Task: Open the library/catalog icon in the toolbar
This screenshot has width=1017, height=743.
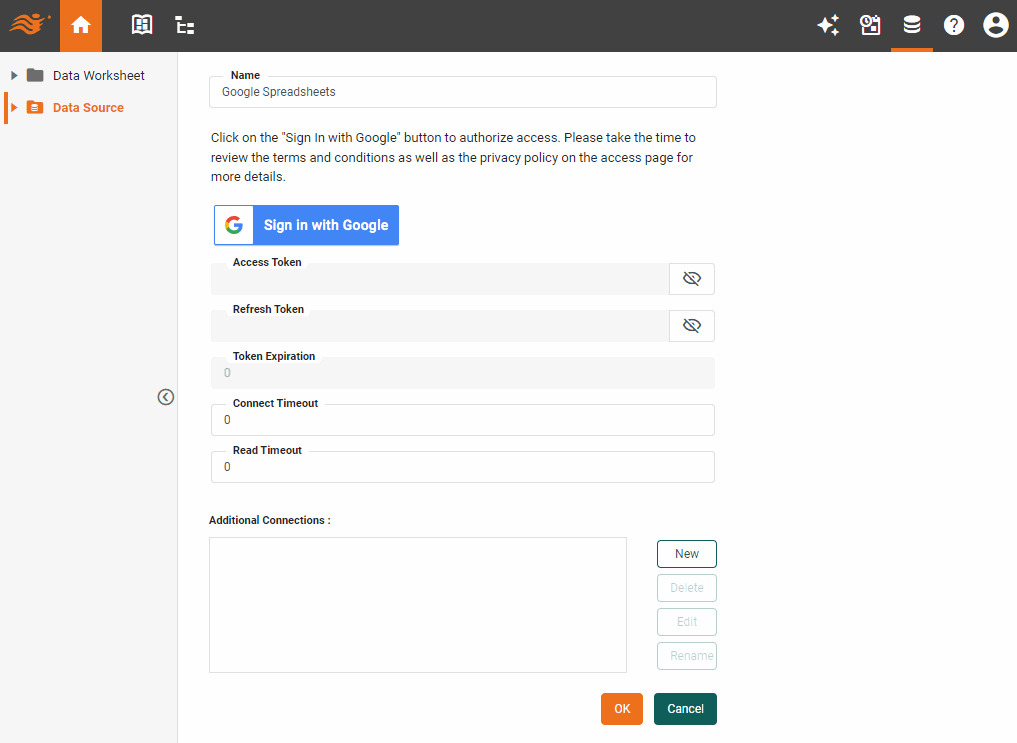Action: click(x=141, y=25)
